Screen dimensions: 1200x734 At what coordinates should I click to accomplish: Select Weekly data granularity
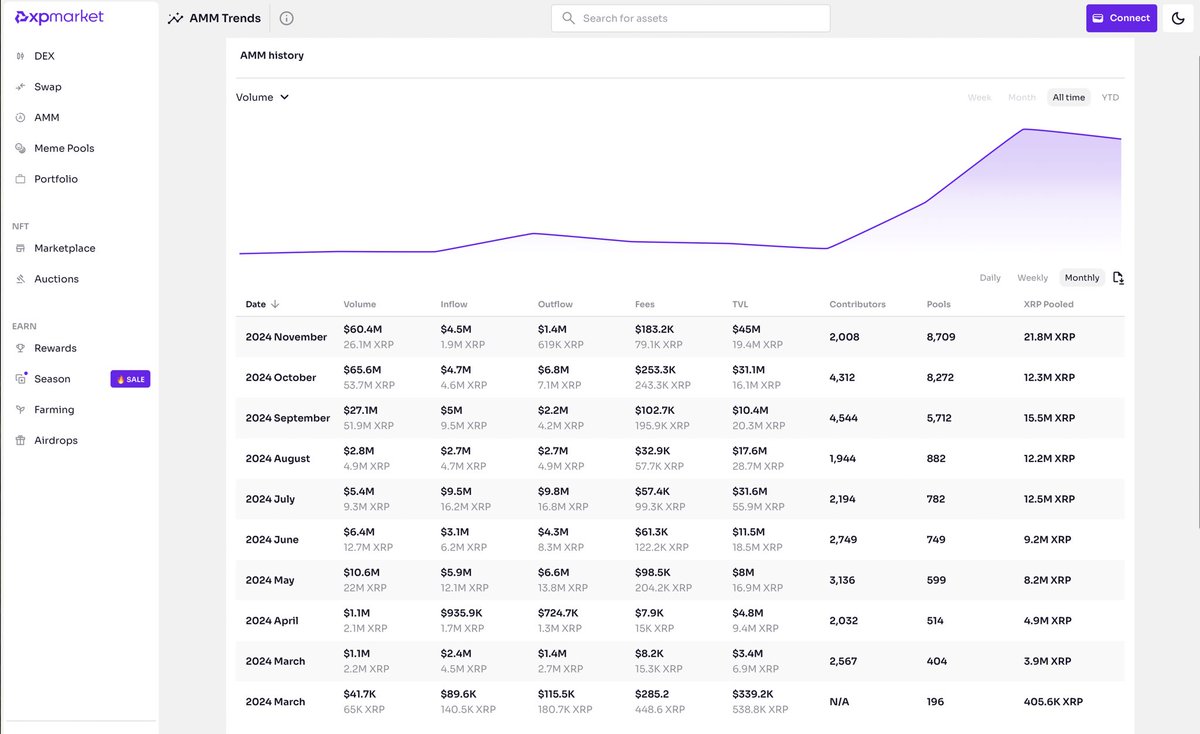[x=1033, y=277]
